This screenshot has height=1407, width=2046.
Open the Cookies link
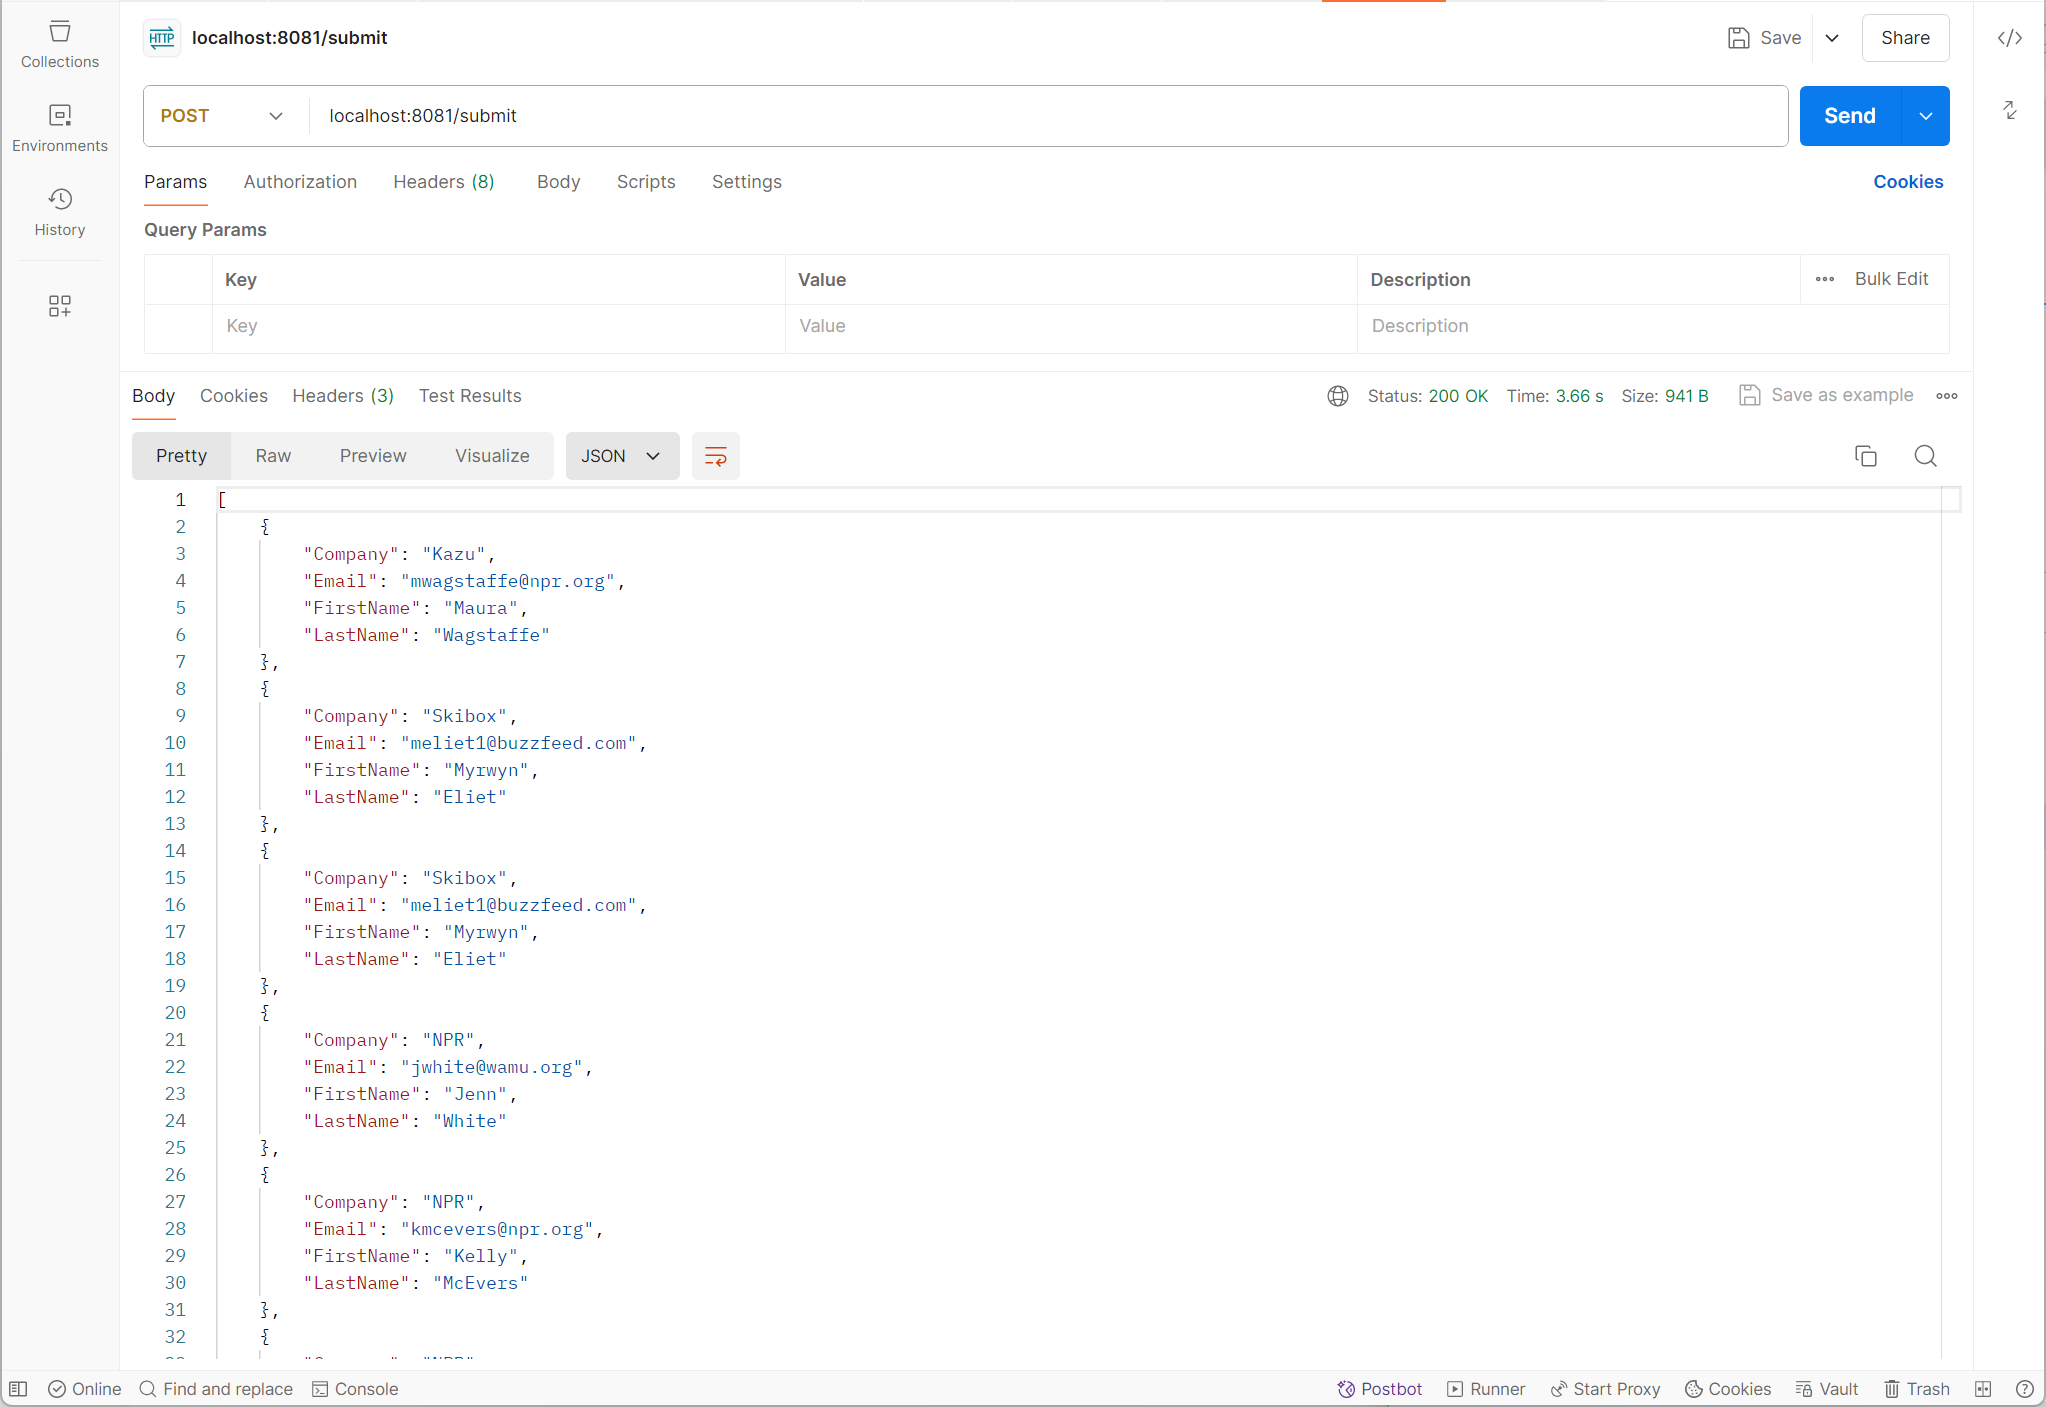pos(1908,182)
